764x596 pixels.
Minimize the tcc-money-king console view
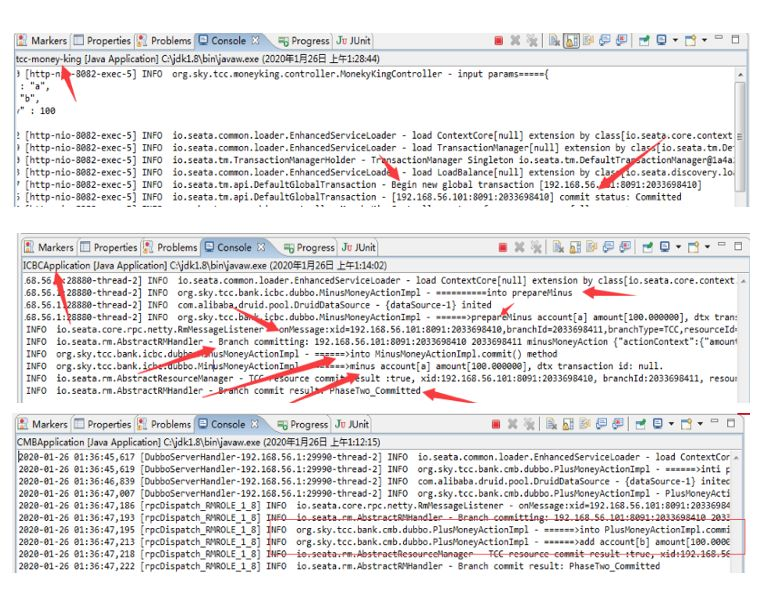point(719,38)
